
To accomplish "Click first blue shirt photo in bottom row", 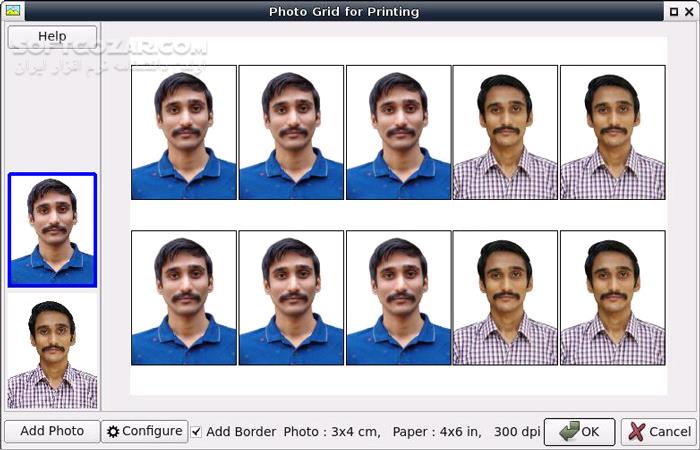I will [x=184, y=298].
